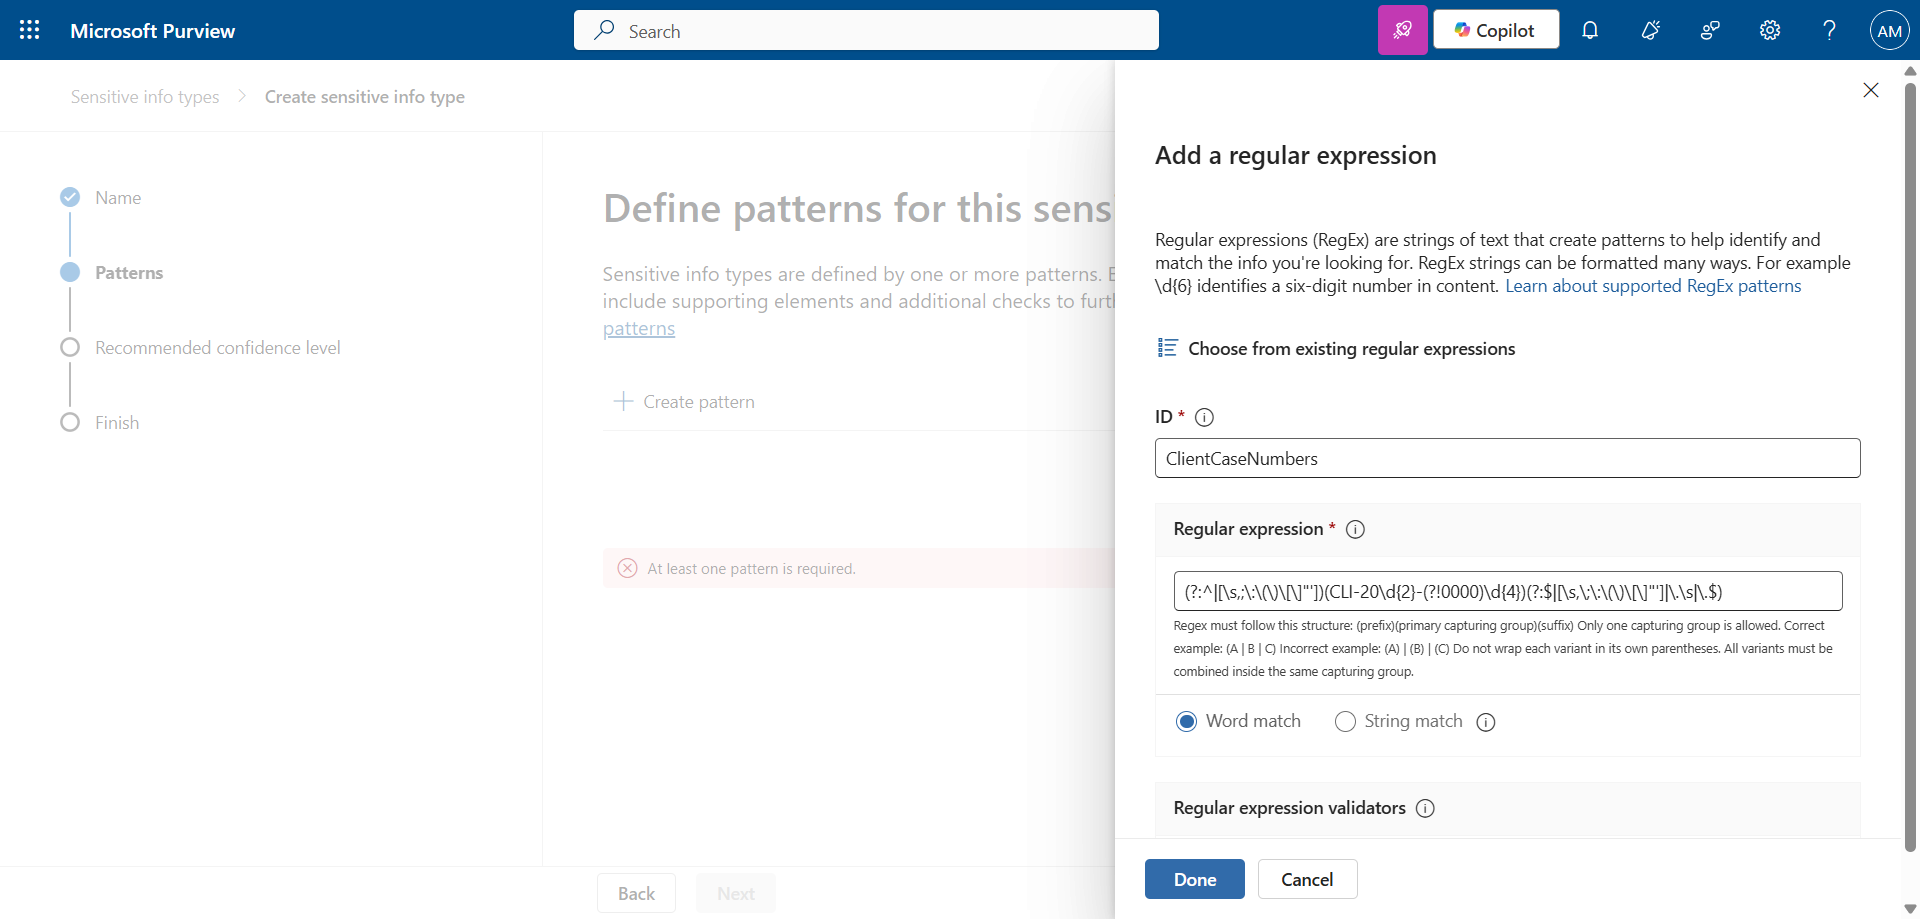The height and width of the screenshot is (919, 1920).
Task: Go to Sensitive info types breadcrumb
Action: pos(145,97)
